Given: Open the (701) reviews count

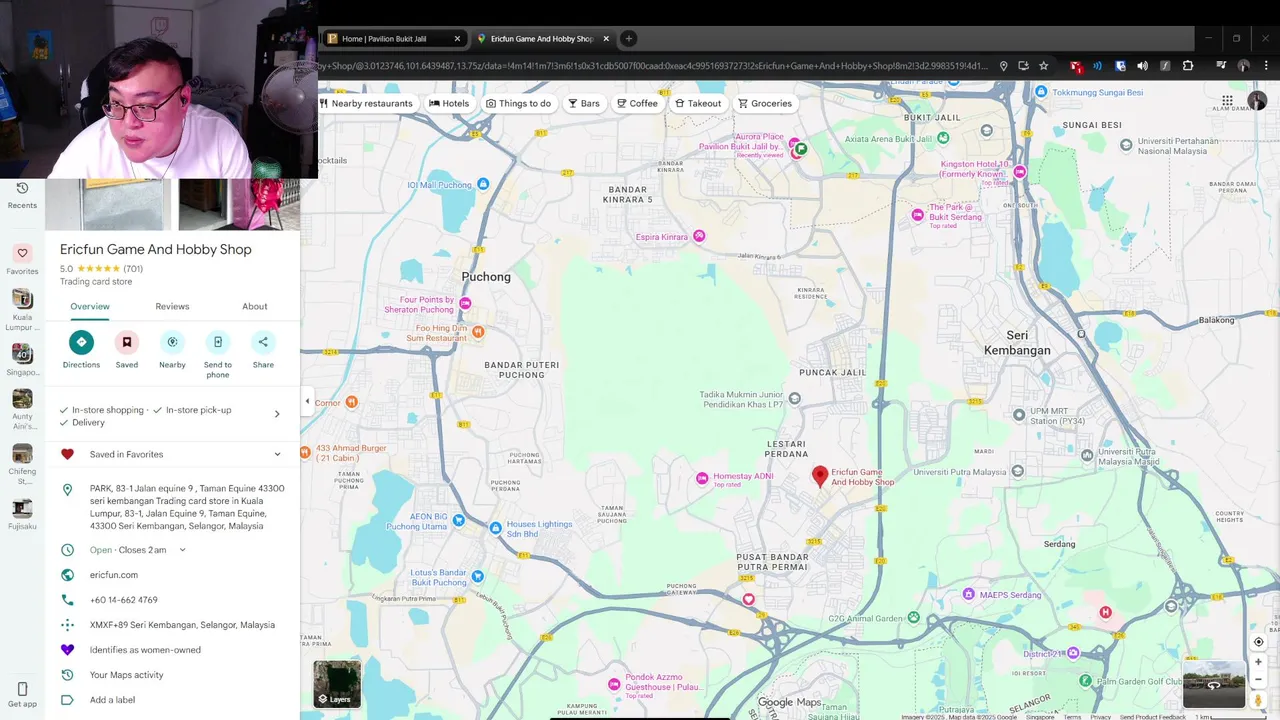Looking at the screenshot, I should (133, 269).
